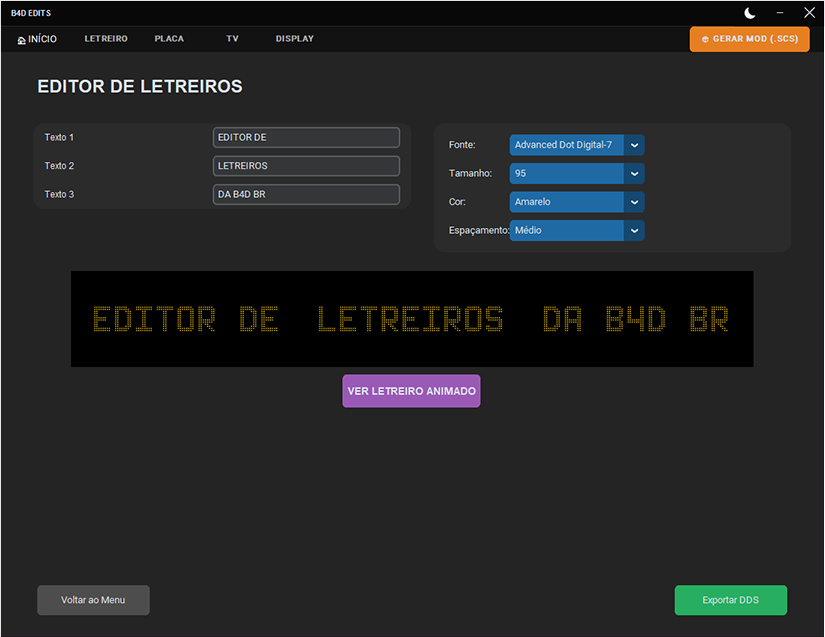Click the Texto 2 label
This screenshot has width=825, height=637.
(x=59, y=166)
